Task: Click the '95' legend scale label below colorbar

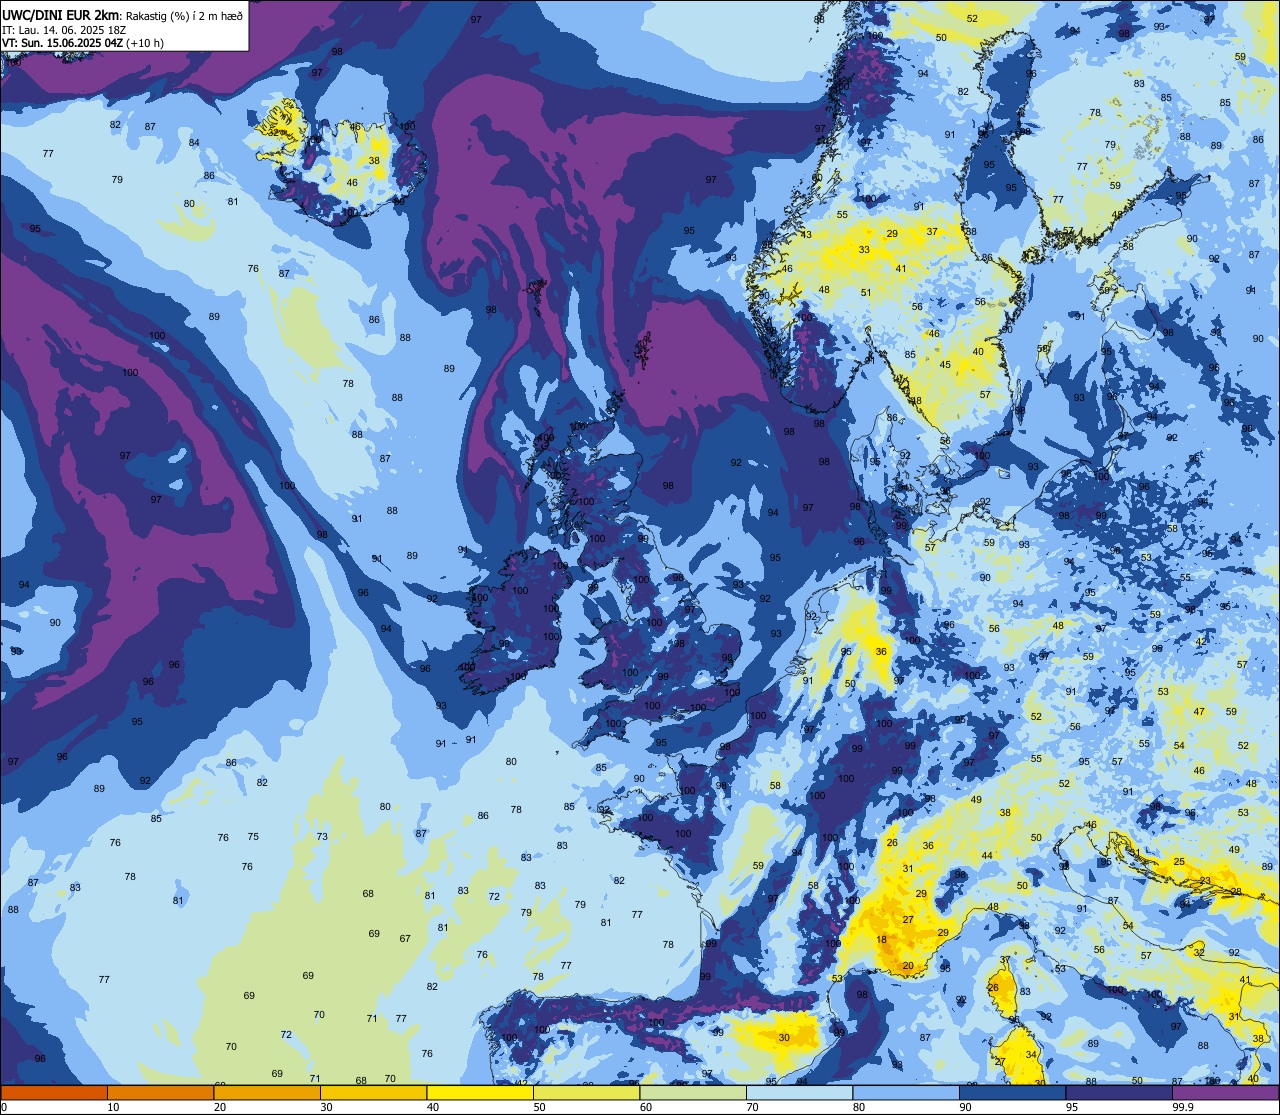Action: pos(1073,1107)
